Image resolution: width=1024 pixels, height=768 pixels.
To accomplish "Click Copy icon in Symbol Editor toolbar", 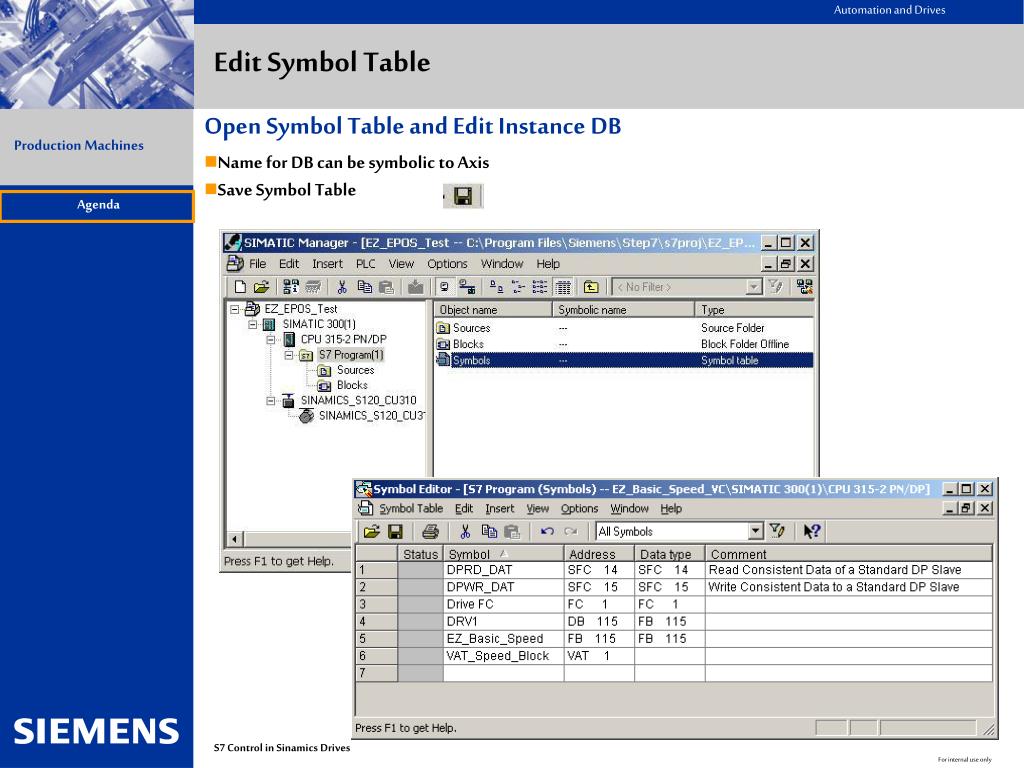I will click(x=488, y=532).
